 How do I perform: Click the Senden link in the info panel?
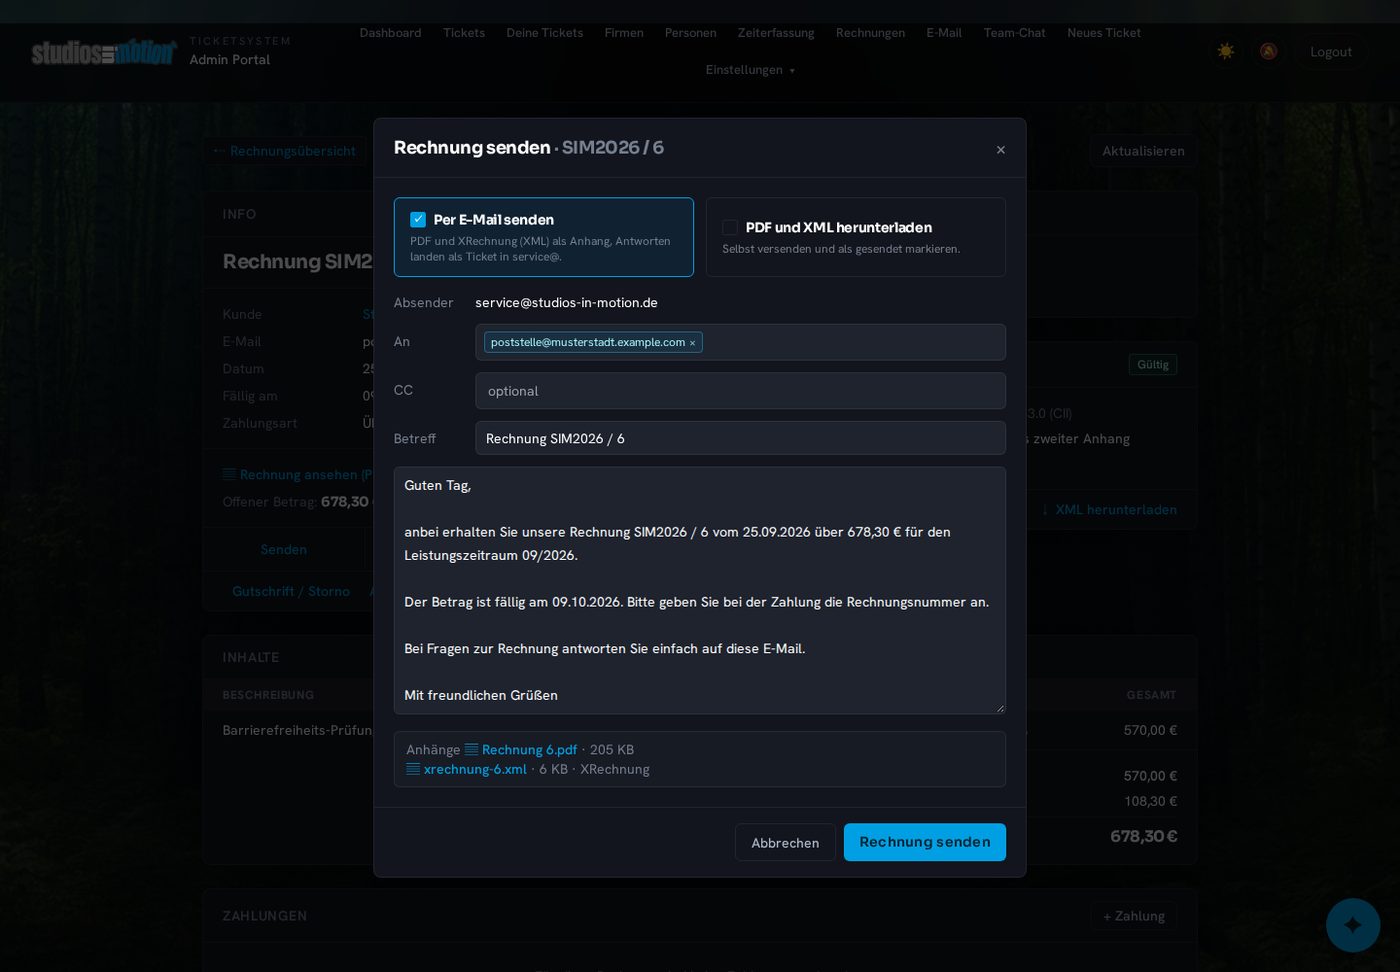click(x=284, y=550)
